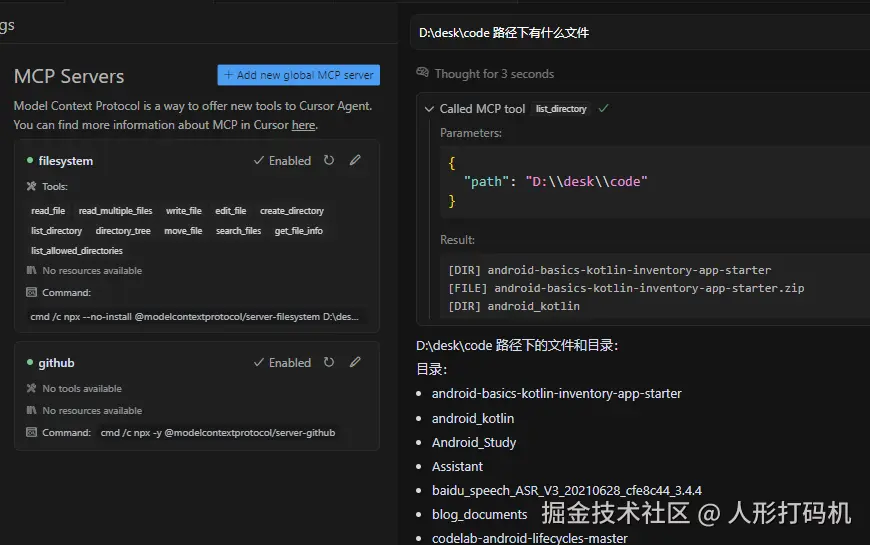Click the Result: label
870x545 pixels.
click(x=457, y=240)
